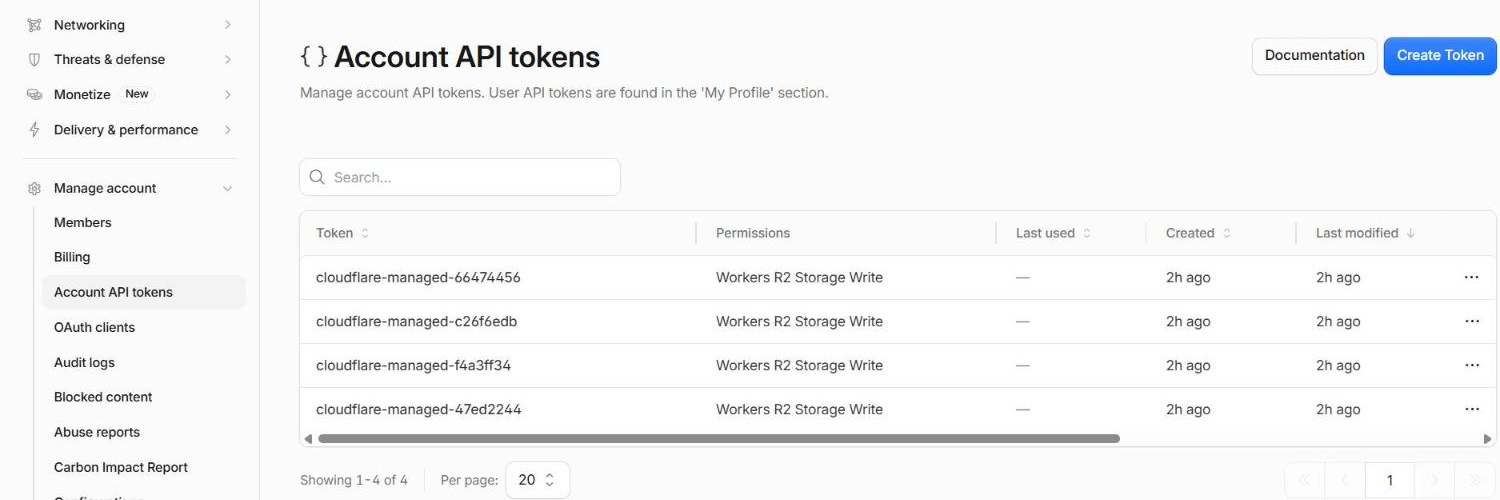
Task: Go to next page arrow
Action: 1435,480
